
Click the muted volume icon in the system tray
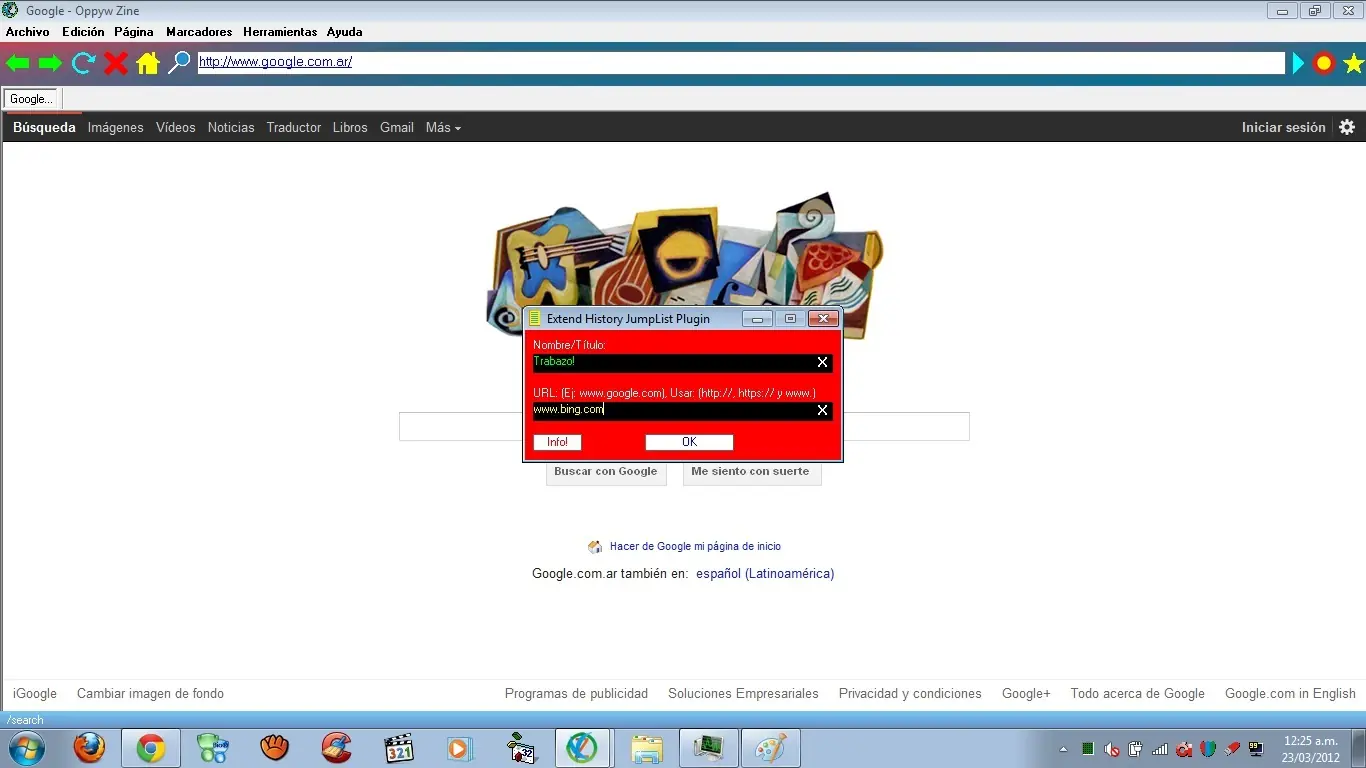pyautogui.click(x=1111, y=749)
